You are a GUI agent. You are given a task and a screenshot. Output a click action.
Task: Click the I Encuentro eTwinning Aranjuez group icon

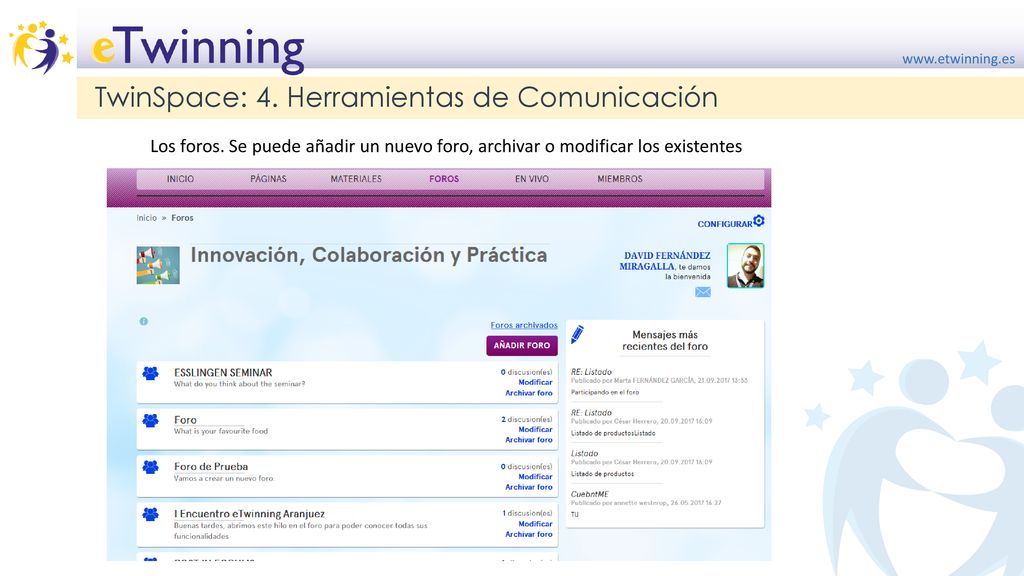click(x=151, y=514)
